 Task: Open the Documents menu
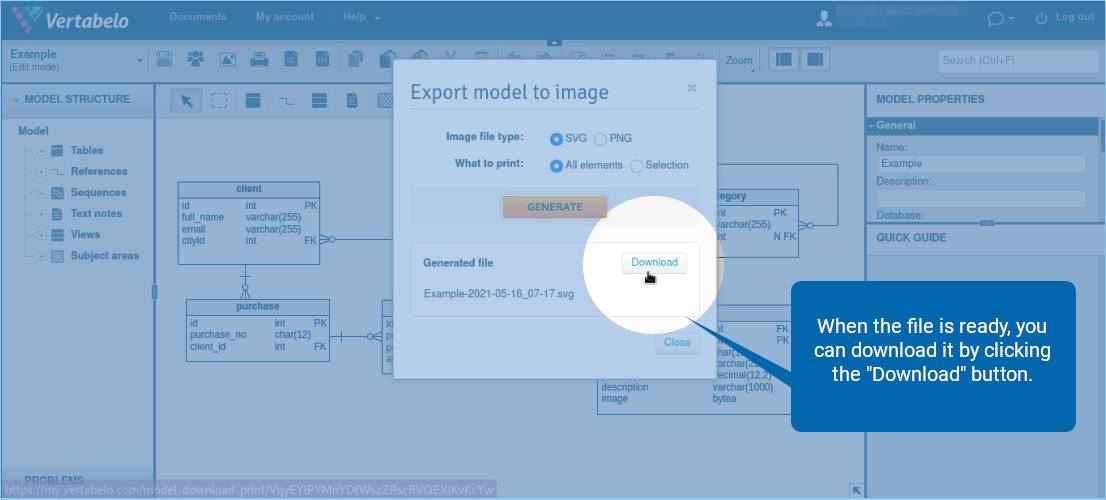pos(198,17)
